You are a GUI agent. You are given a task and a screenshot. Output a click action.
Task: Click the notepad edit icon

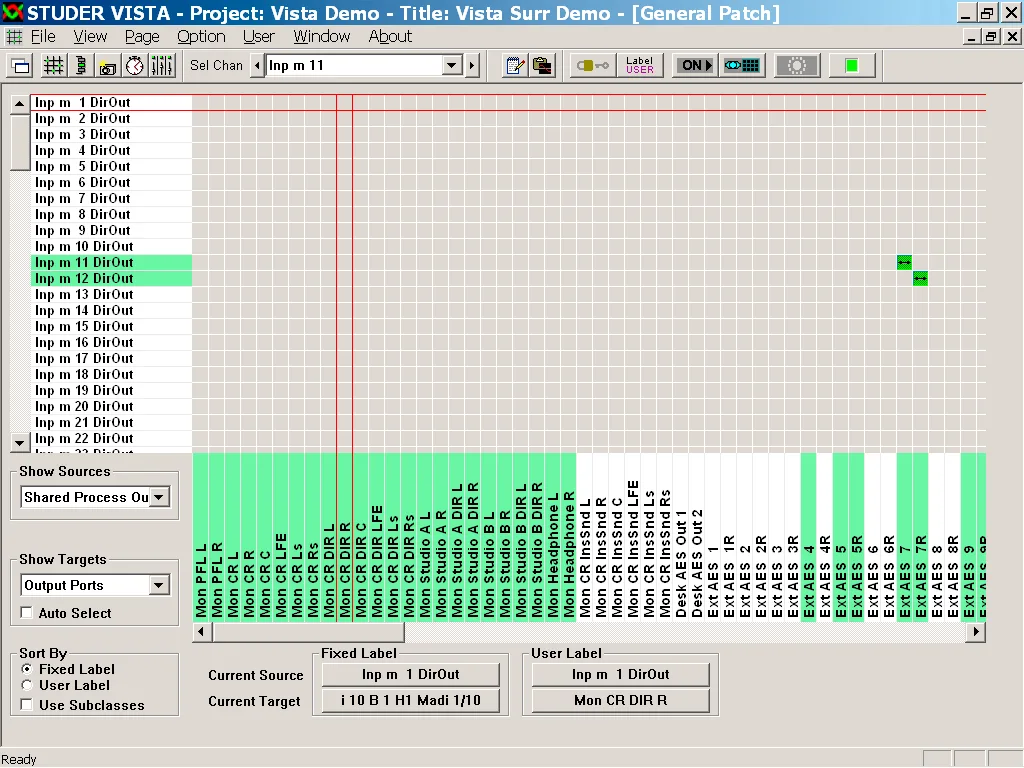coord(515,66)
